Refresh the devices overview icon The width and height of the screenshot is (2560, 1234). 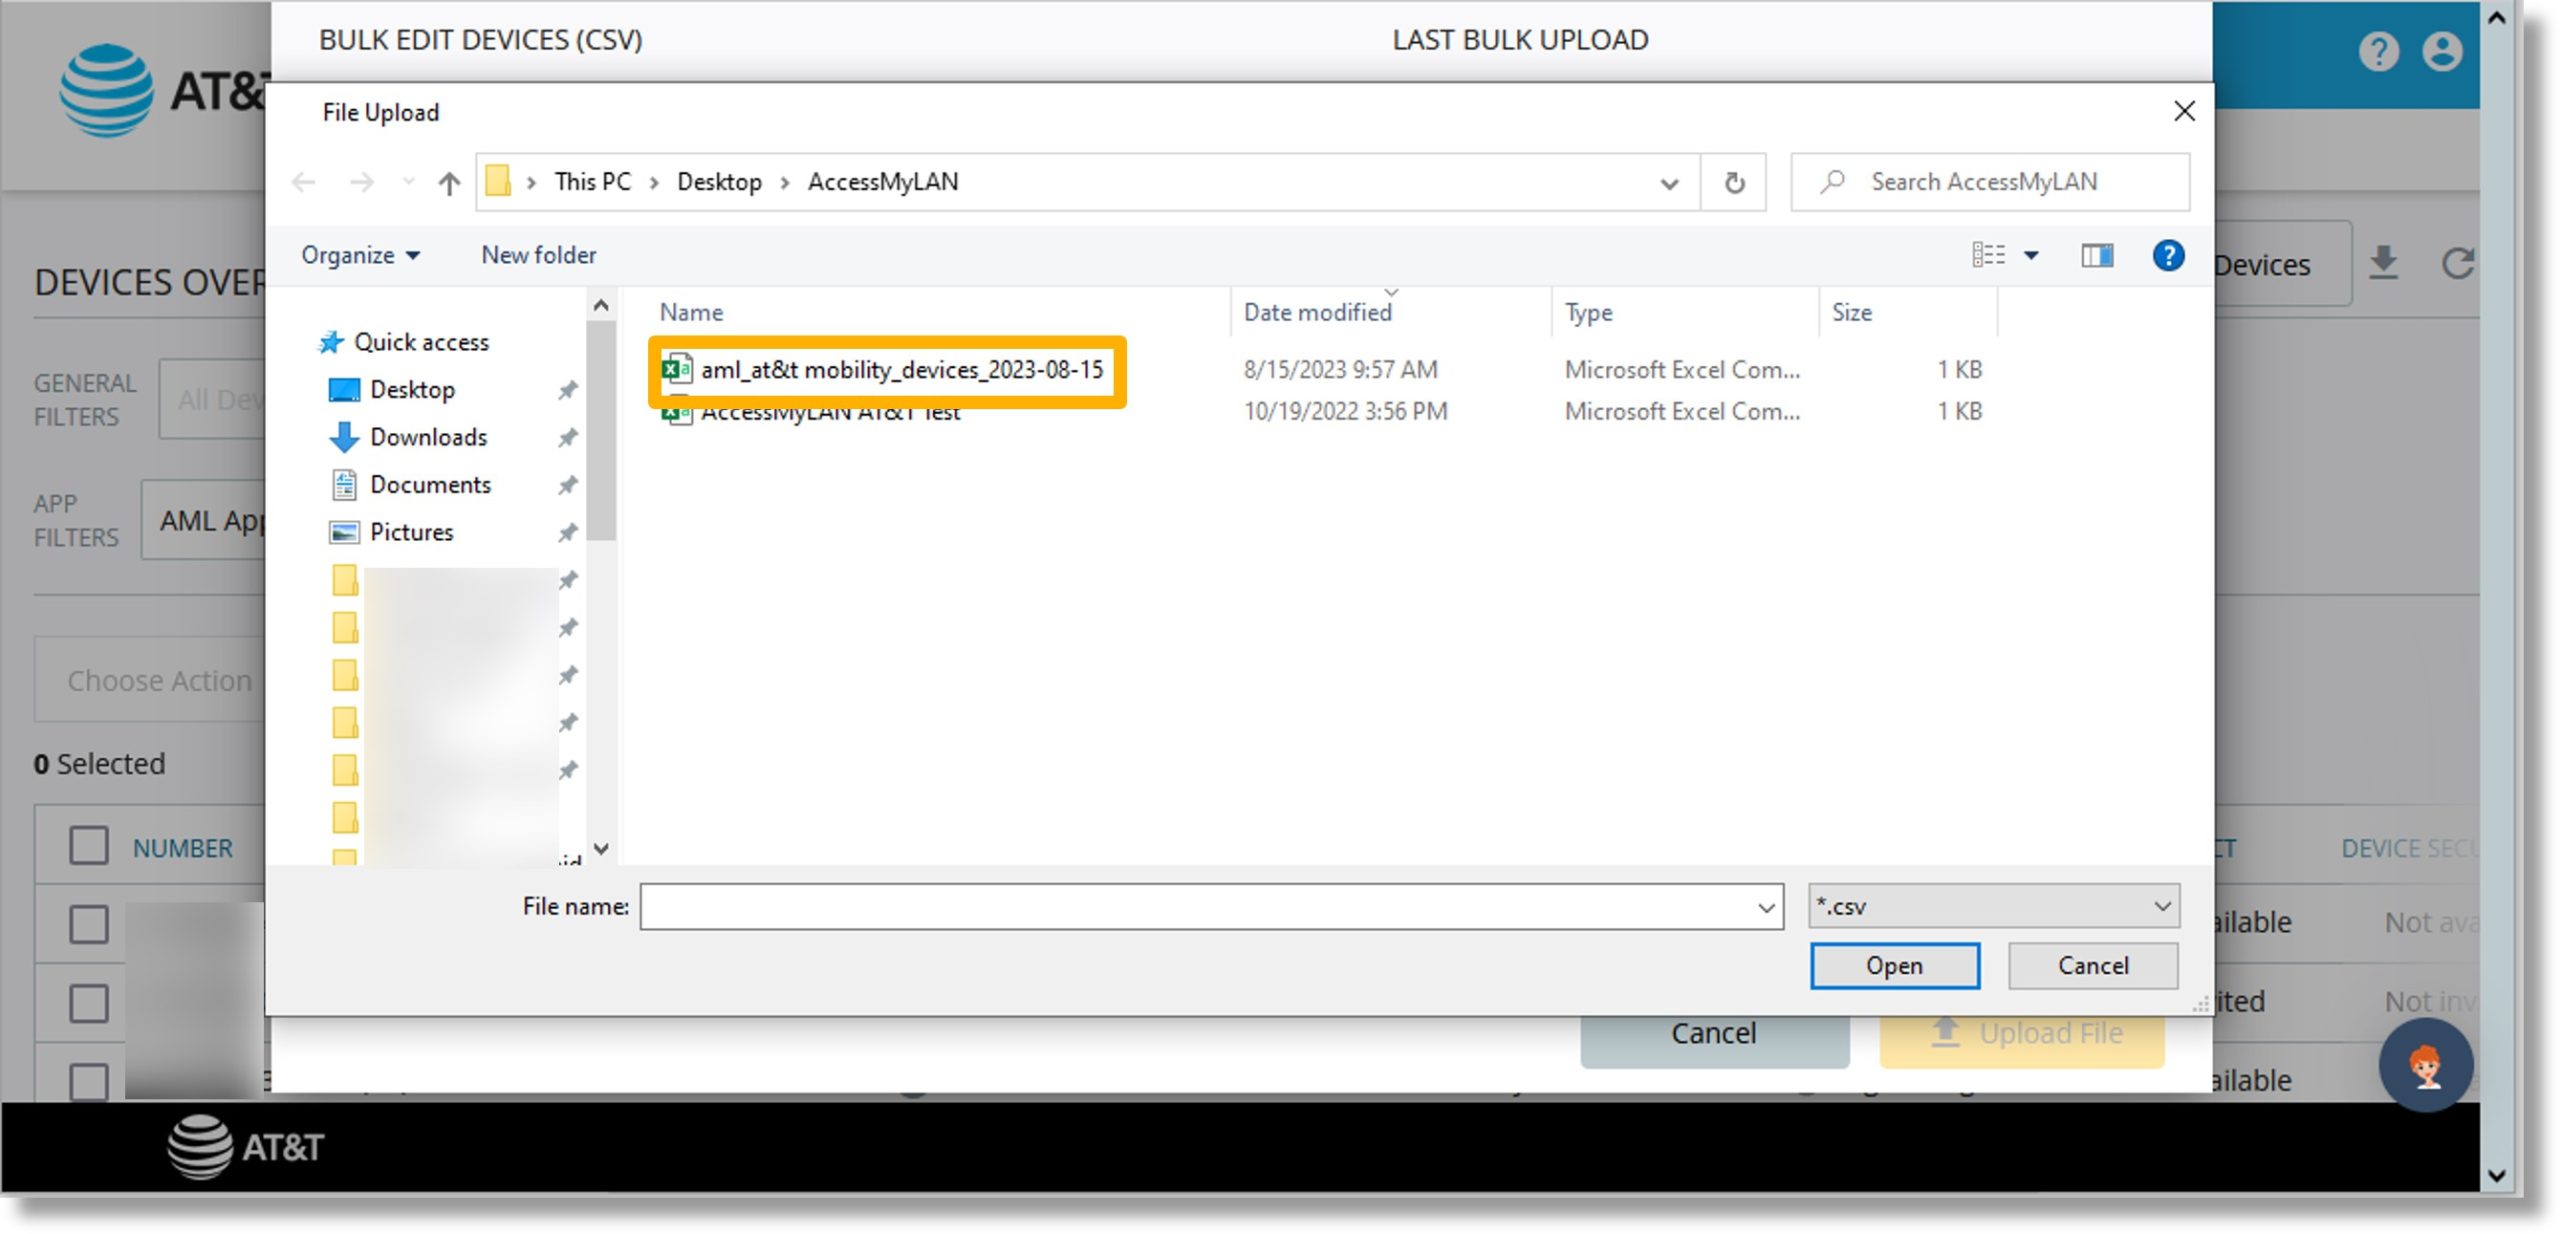point(2456,263)
